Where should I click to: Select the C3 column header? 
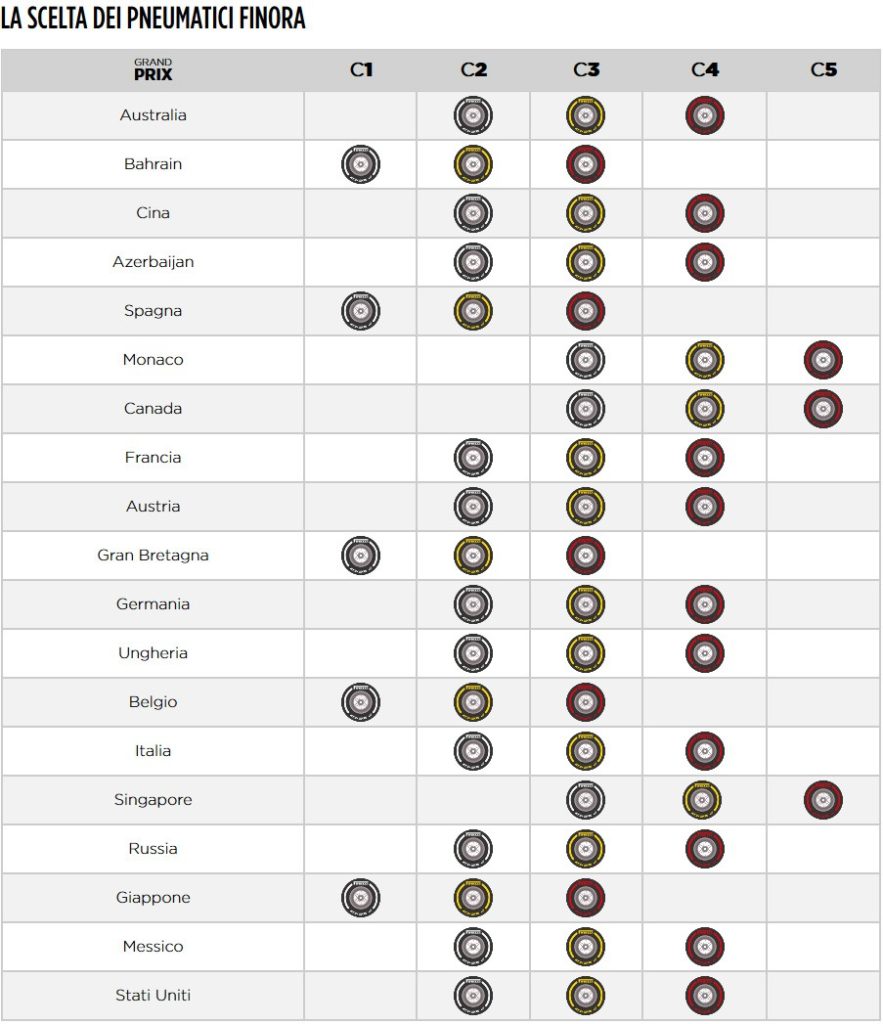coord(586,70)
